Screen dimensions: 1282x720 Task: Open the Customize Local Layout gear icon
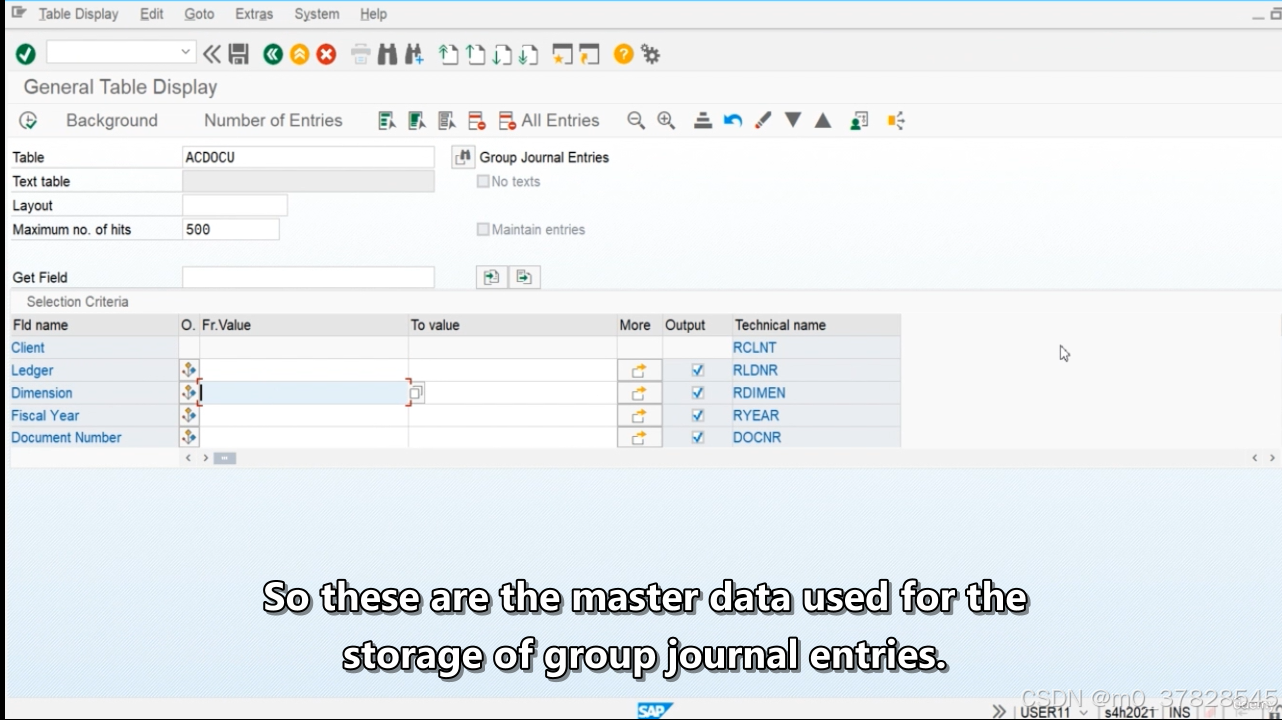pos(651,54)
